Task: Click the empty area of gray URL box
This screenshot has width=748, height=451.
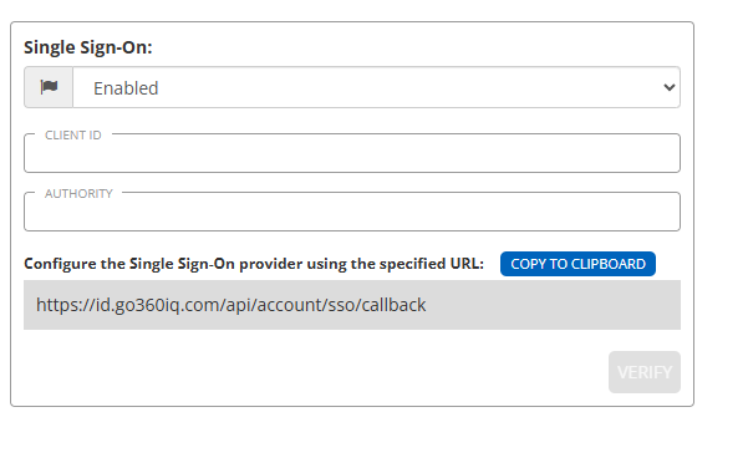Action: (x=560, y=305)
